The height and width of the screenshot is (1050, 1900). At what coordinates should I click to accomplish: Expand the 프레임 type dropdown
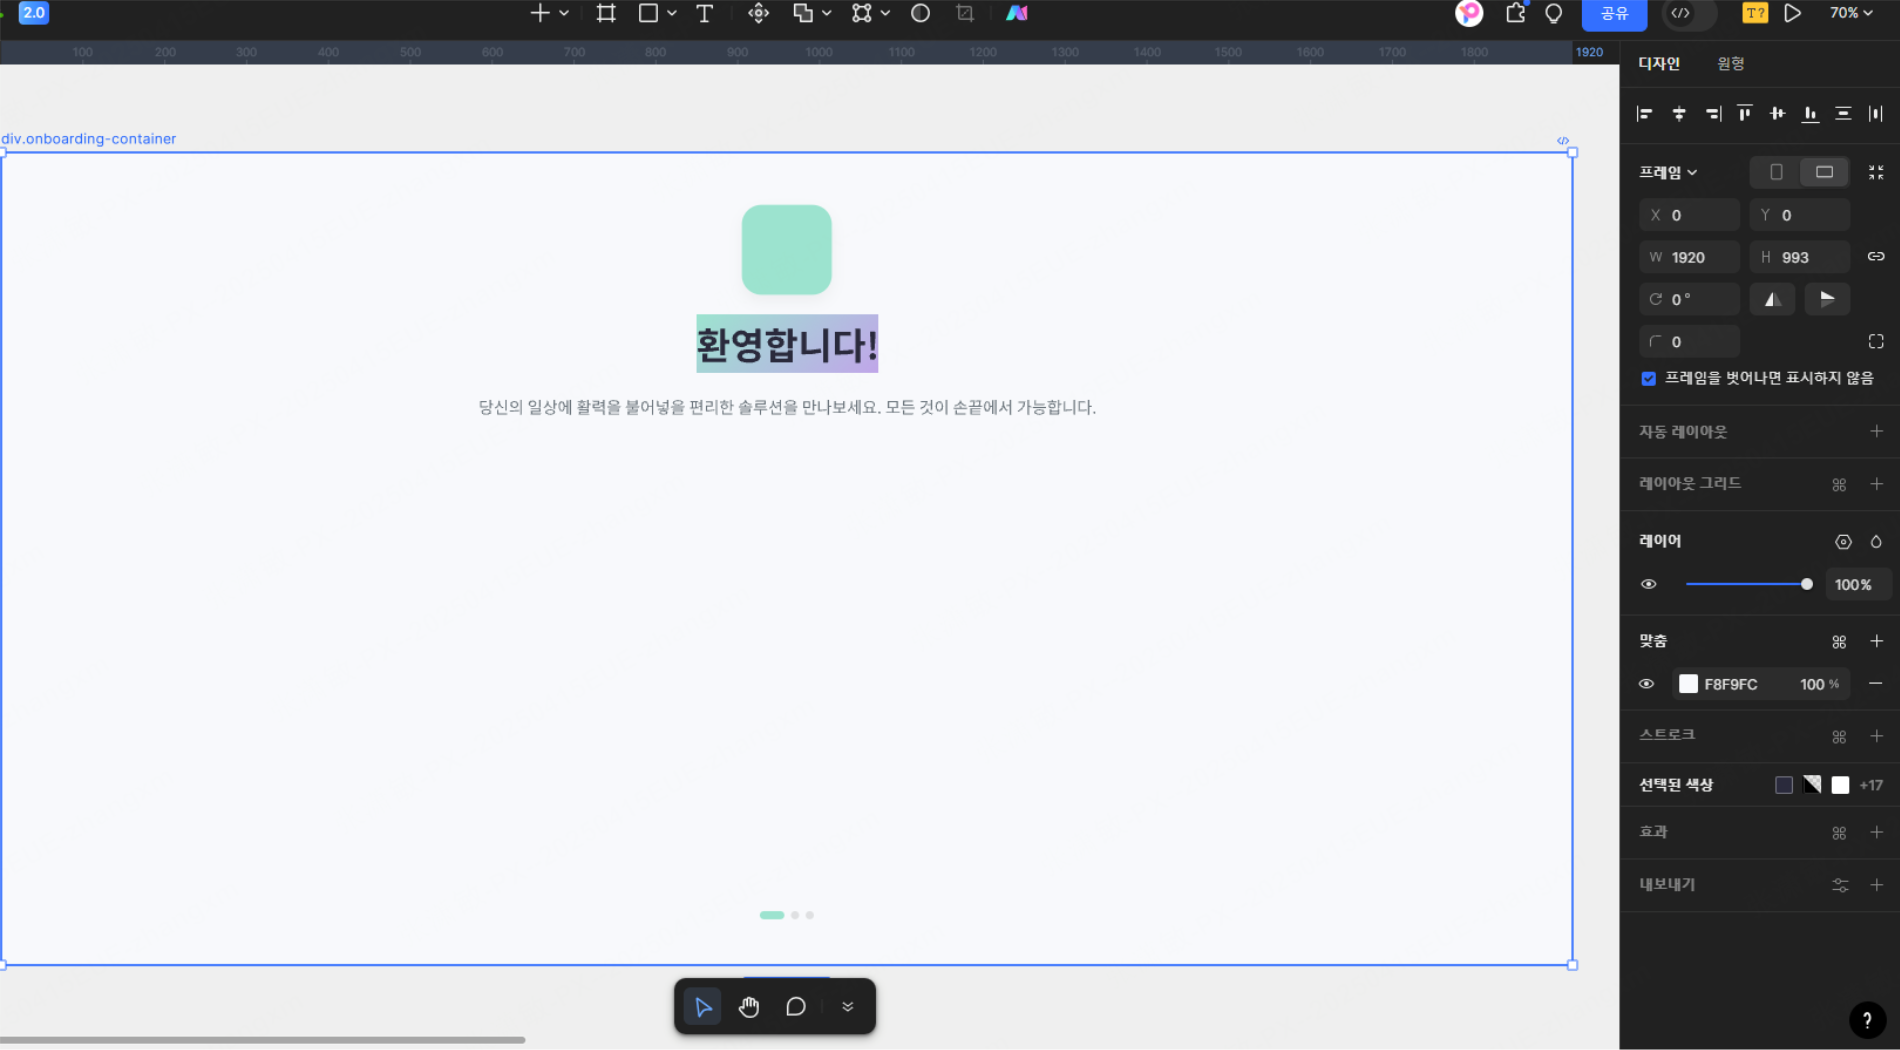pos(1692,172)
